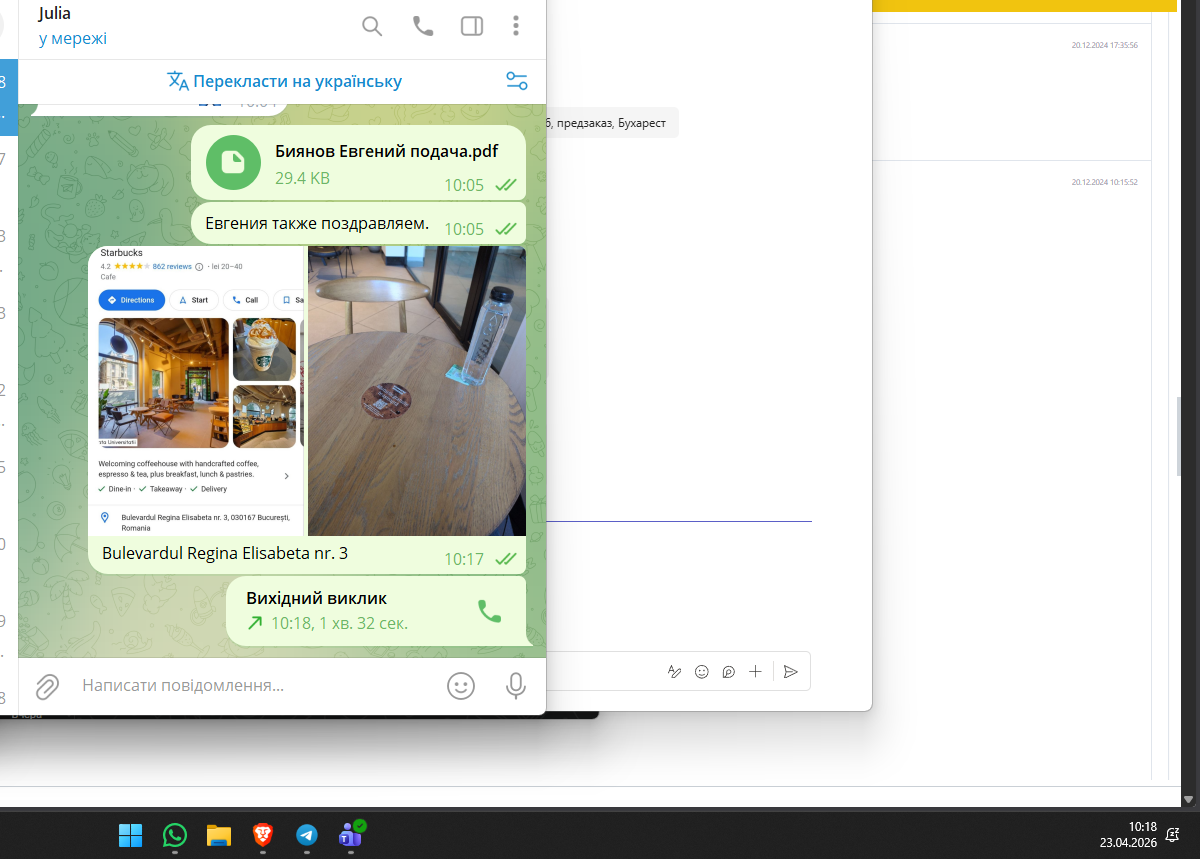
Task: Click the attach file paperclip icon
Action: tap(47, 686)
